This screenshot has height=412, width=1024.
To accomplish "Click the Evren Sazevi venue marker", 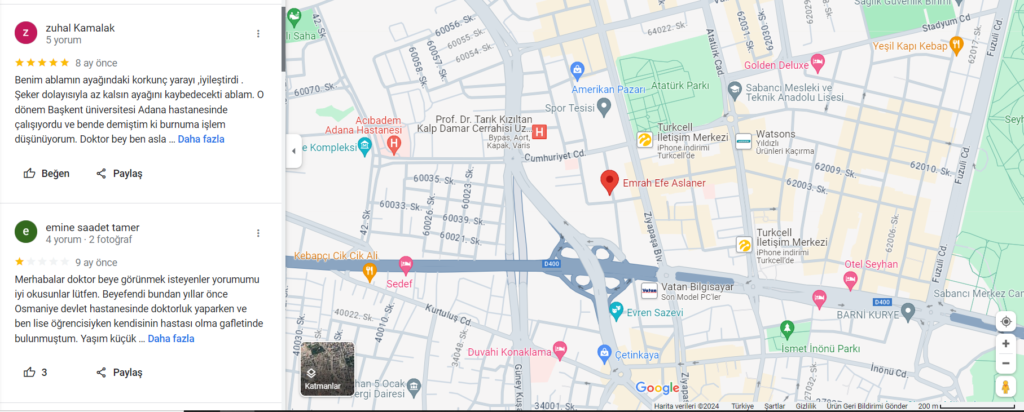I will click(x=615, y=310).
